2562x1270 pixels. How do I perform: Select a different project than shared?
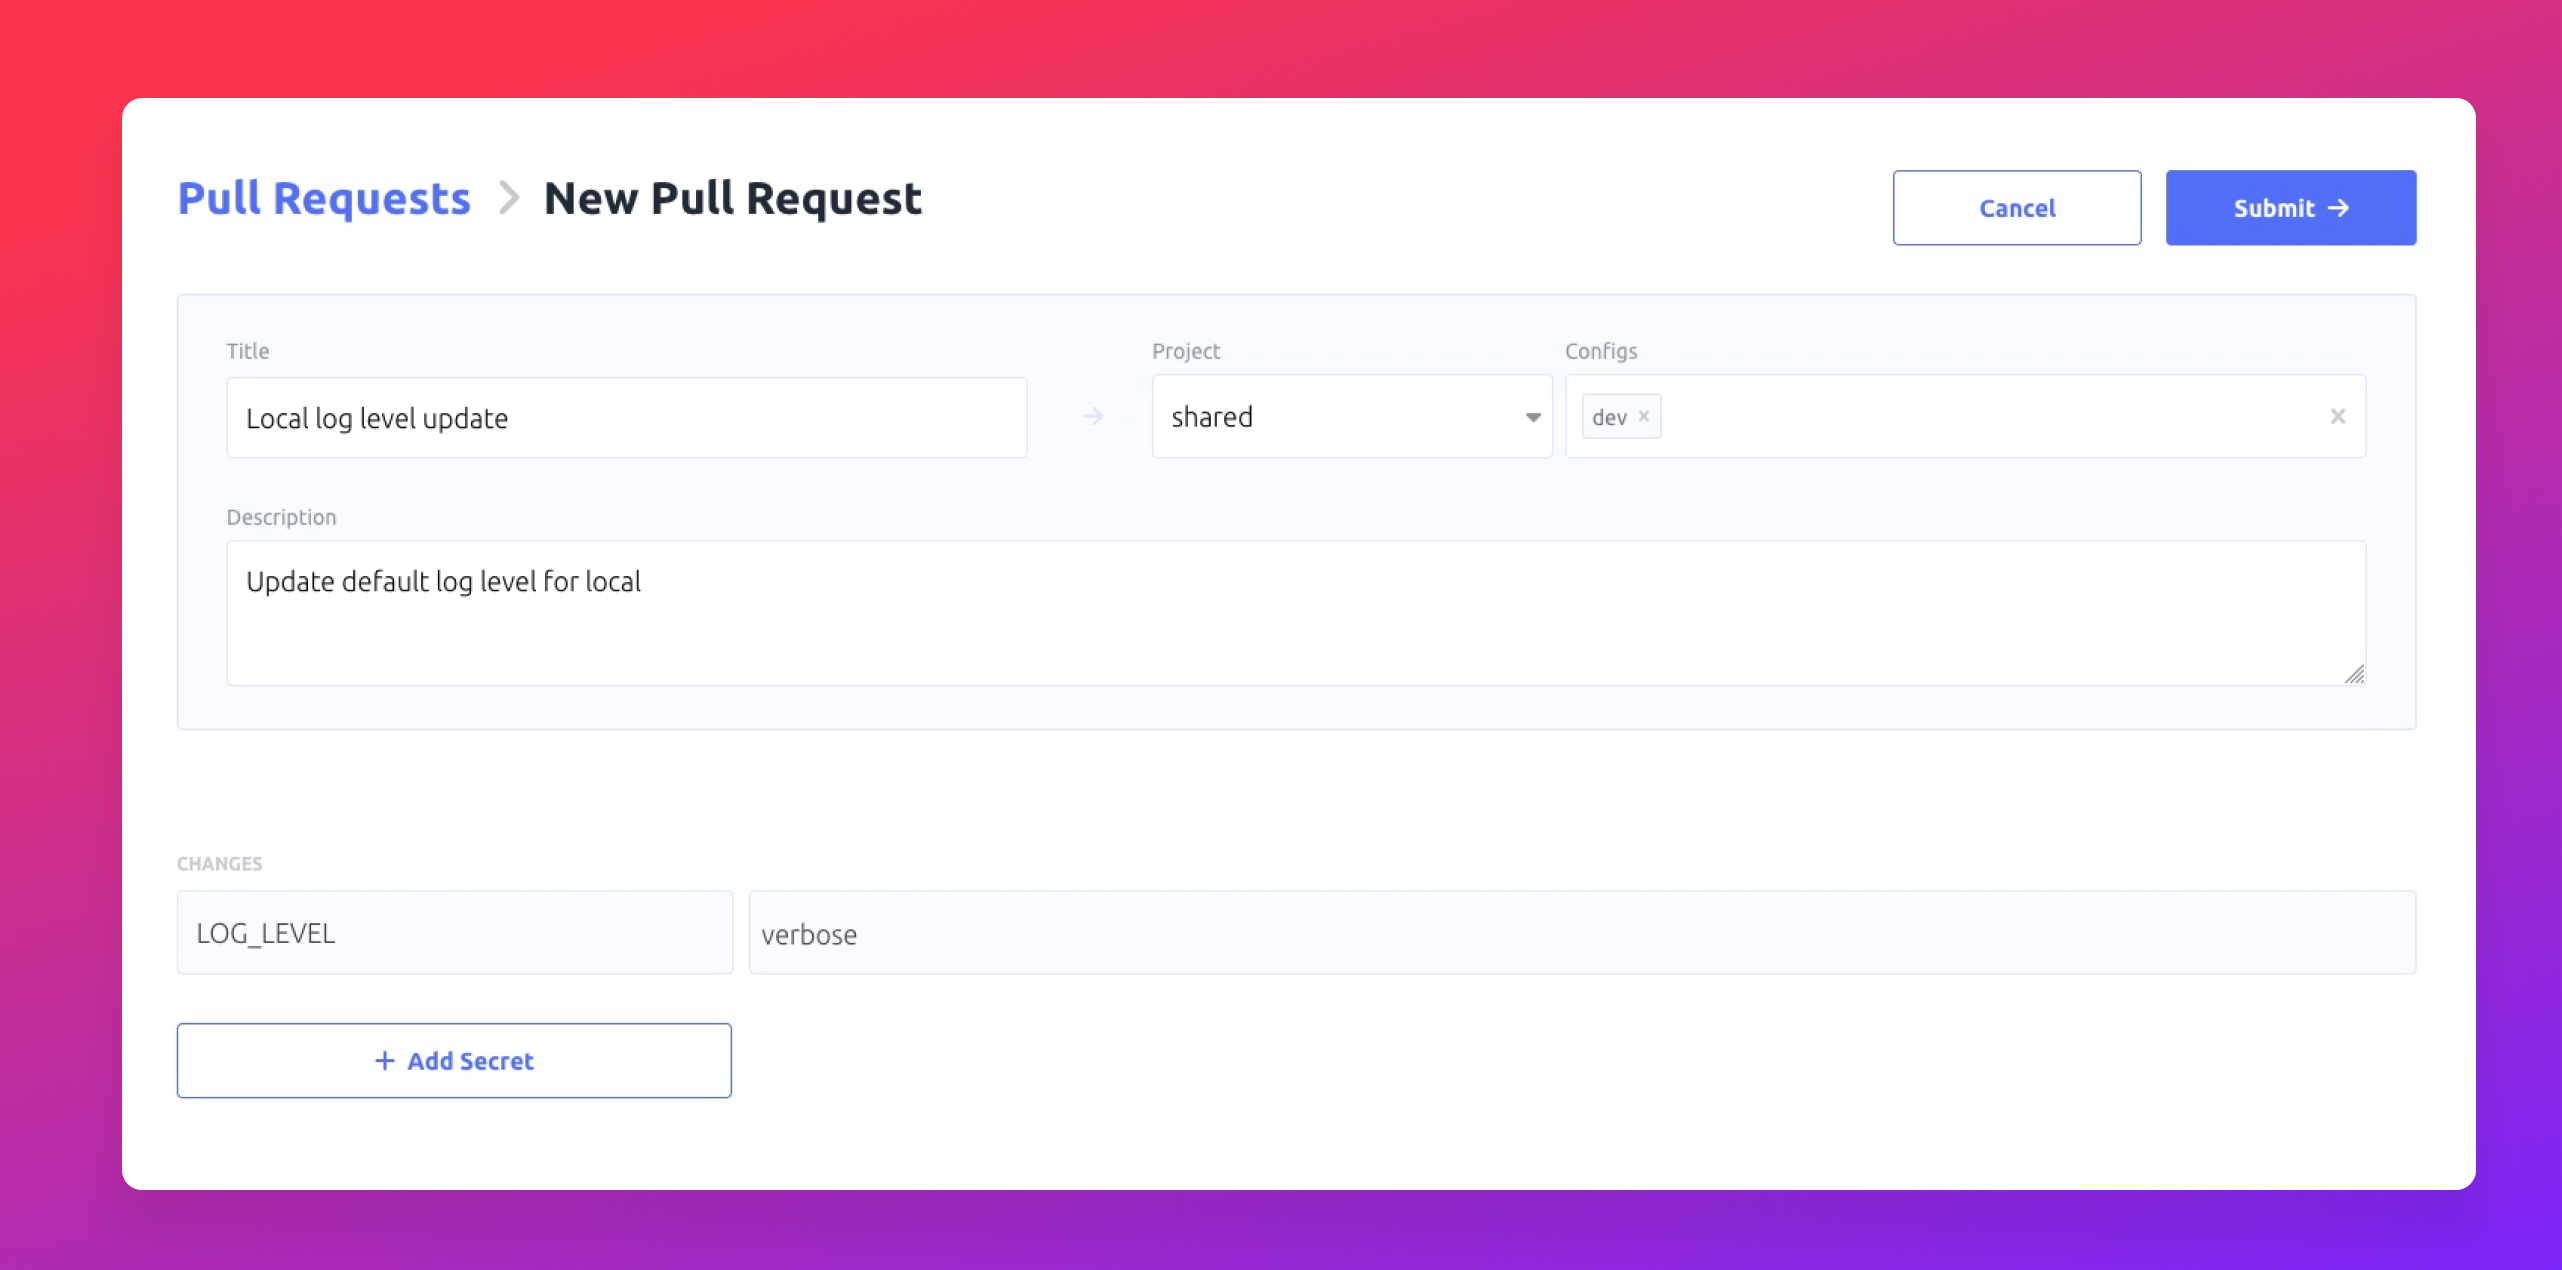[1350, 417]
